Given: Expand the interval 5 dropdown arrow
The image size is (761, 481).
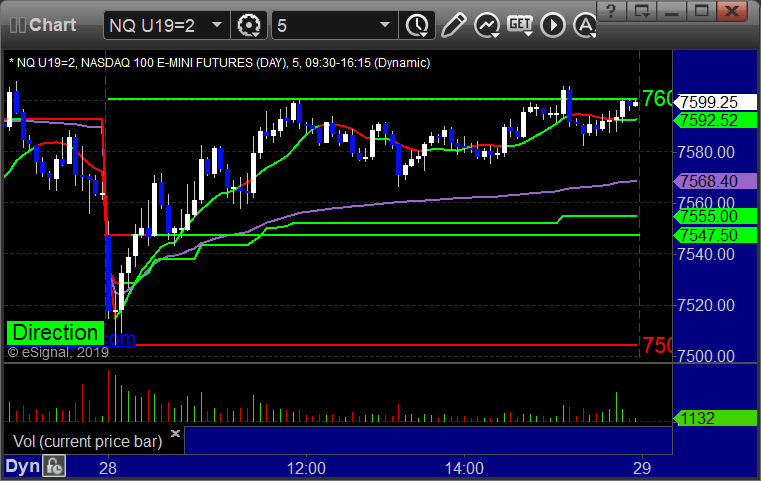Looking at the screenshot, I should (x=385, y=25).
